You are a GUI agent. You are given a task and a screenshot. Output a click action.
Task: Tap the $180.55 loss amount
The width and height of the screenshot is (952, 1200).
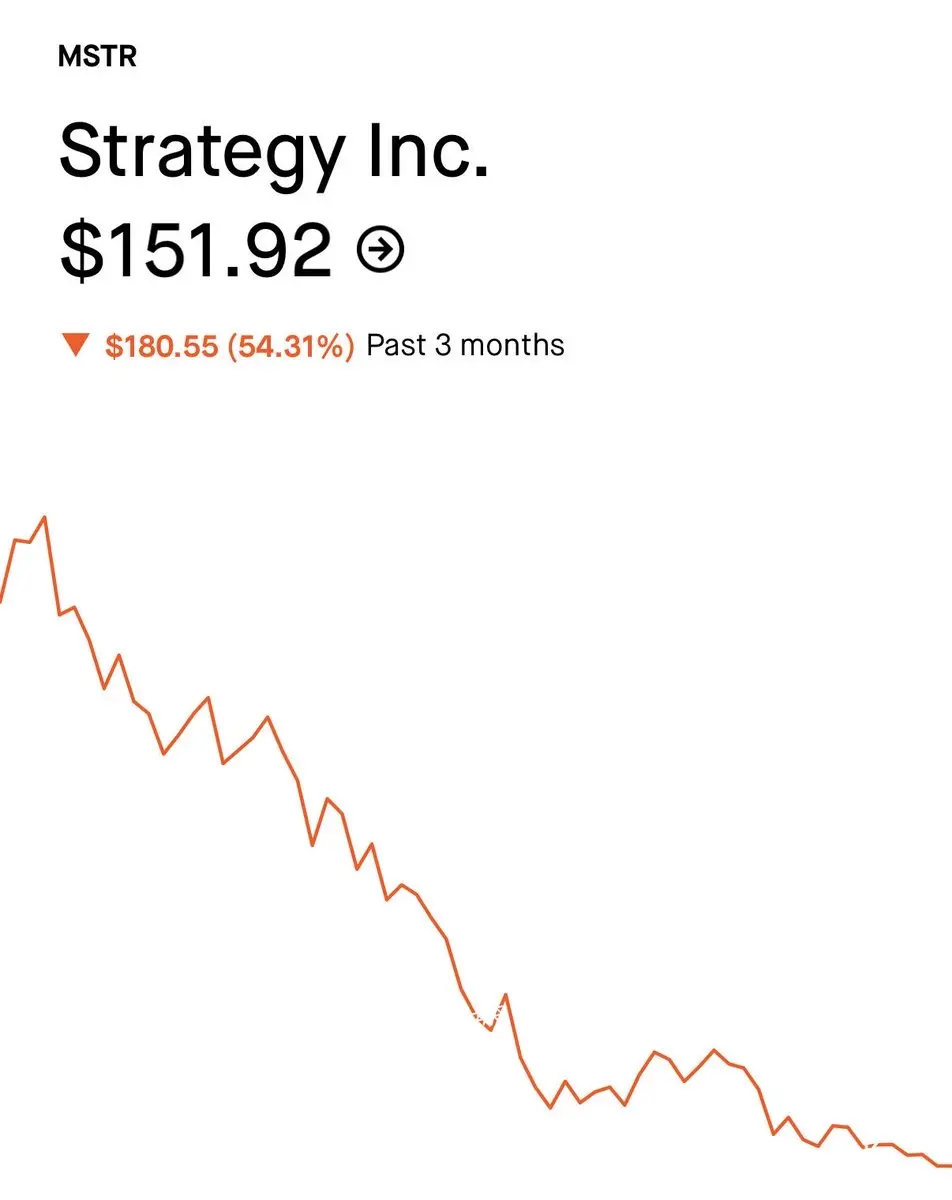click(x=161, y=346)
